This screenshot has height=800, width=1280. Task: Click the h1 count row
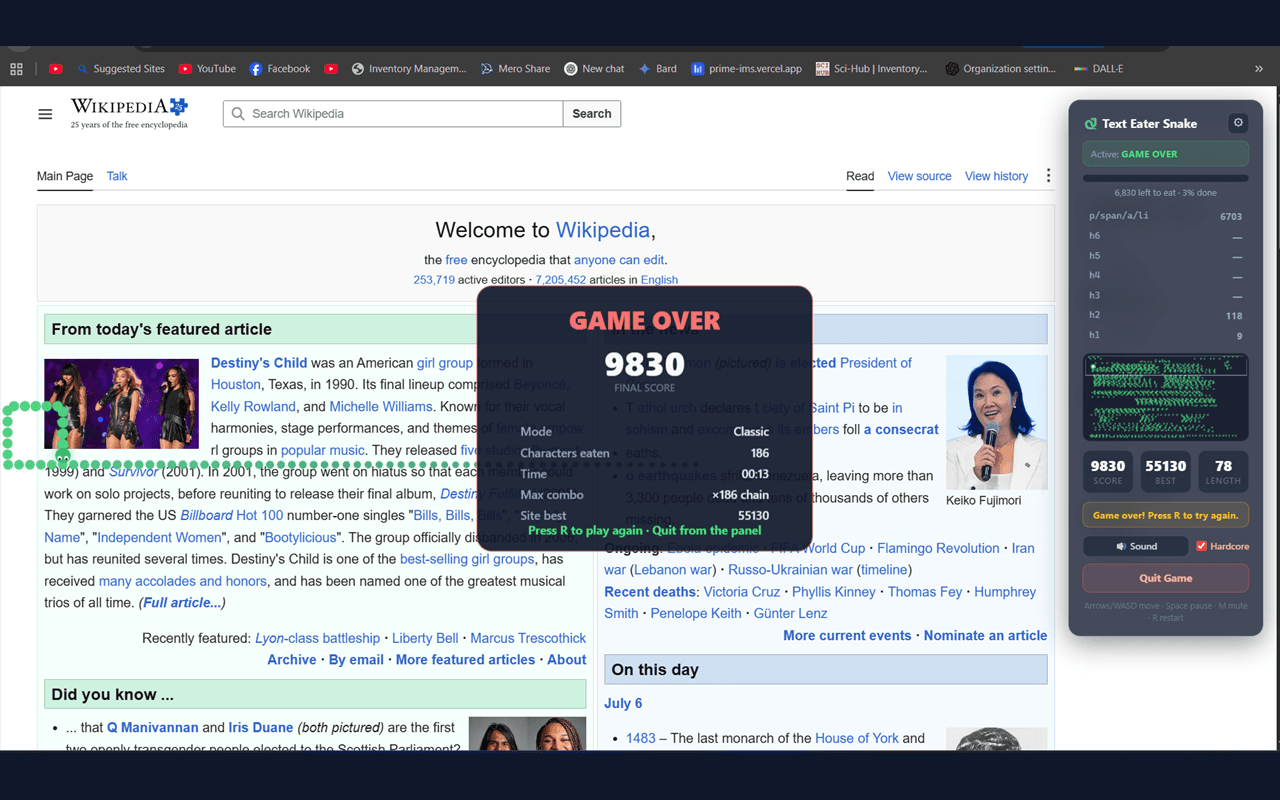pos(1165,335)
